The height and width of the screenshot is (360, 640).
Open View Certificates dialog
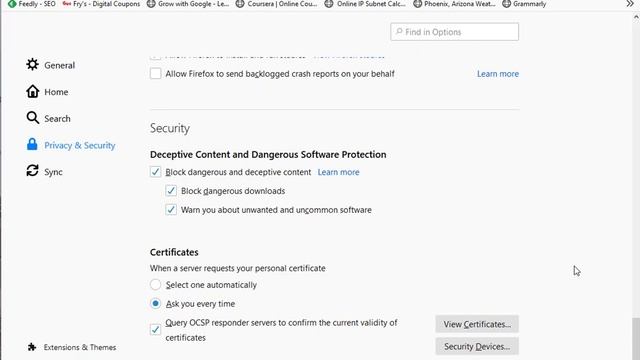(477, 324)
